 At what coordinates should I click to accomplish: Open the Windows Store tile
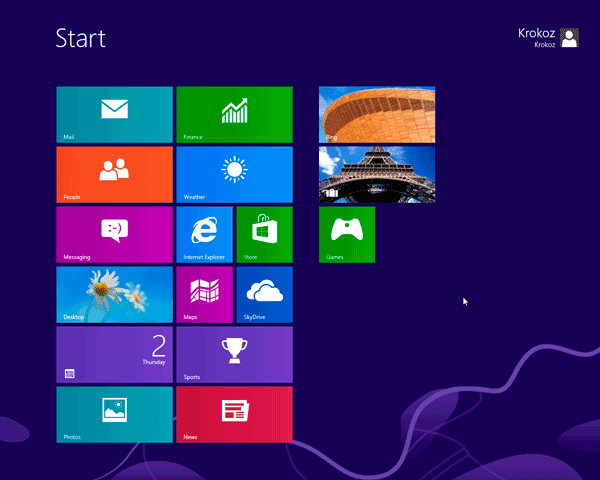point(264,235)
